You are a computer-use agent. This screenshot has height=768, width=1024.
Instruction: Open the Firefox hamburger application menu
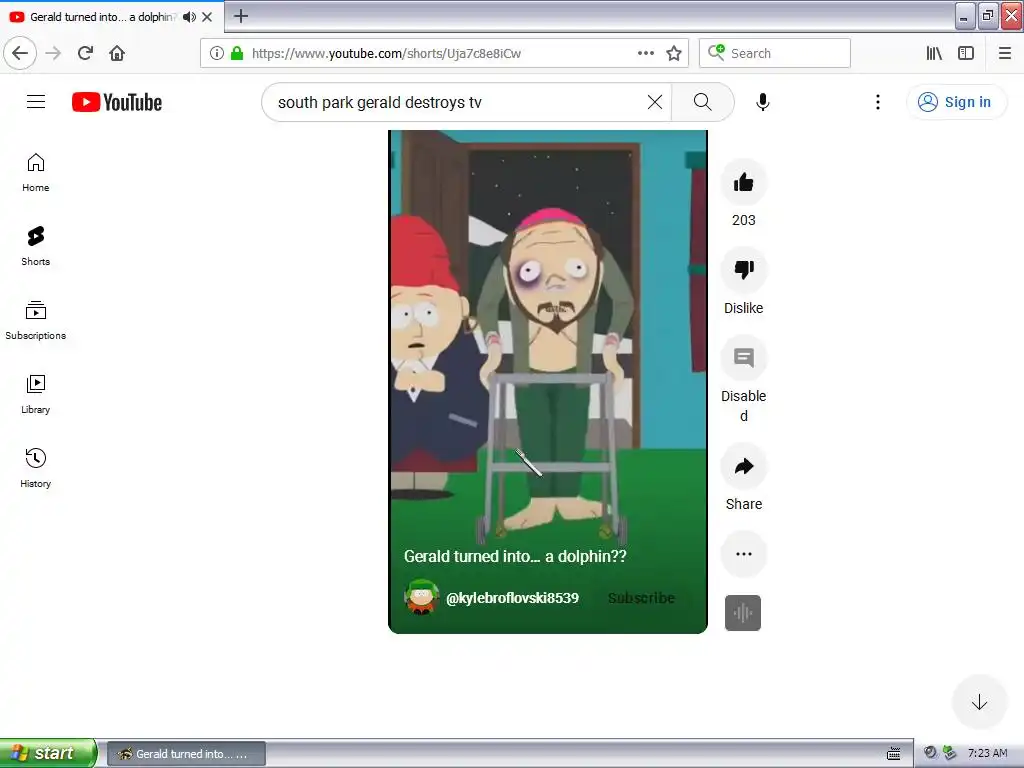pyautogui.click(x=1004, y=53)
